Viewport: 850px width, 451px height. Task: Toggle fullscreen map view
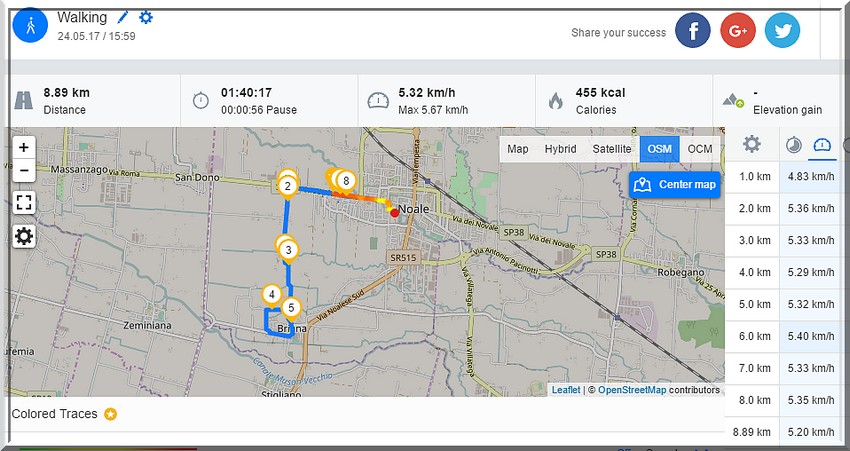(x=24, y=203)
